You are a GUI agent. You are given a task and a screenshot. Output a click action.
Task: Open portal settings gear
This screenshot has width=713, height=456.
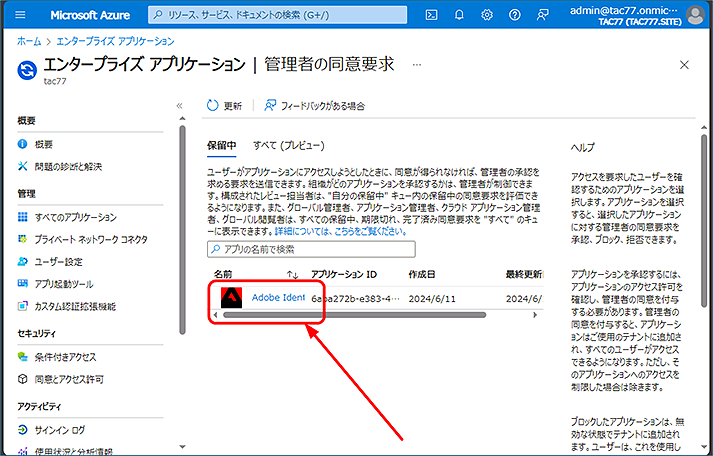point(487,15)
